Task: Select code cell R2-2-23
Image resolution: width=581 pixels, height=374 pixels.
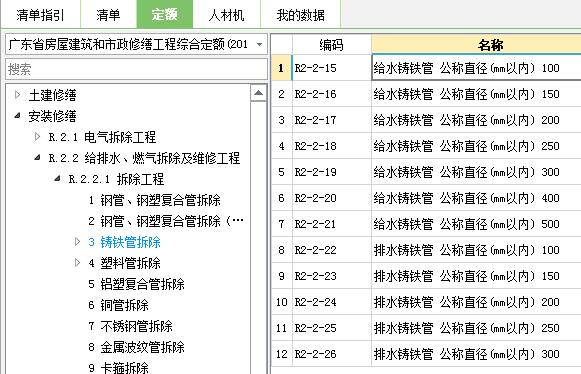Action: (x=332, y=276)
